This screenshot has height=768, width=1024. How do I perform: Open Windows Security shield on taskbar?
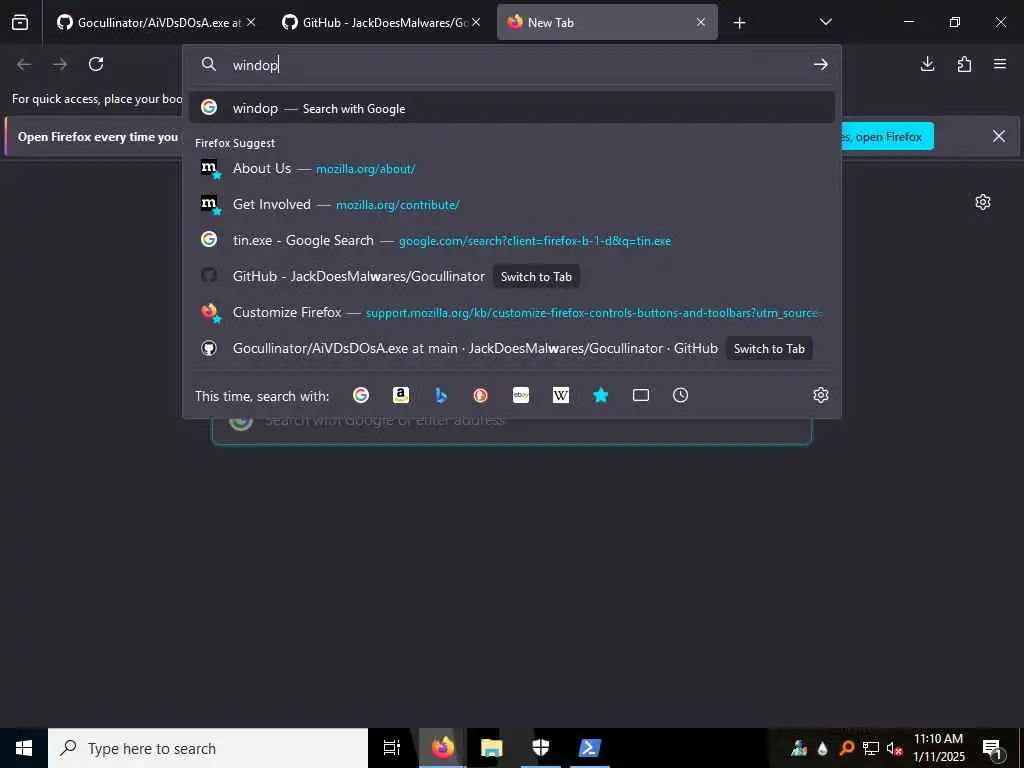tap(540, 748)
